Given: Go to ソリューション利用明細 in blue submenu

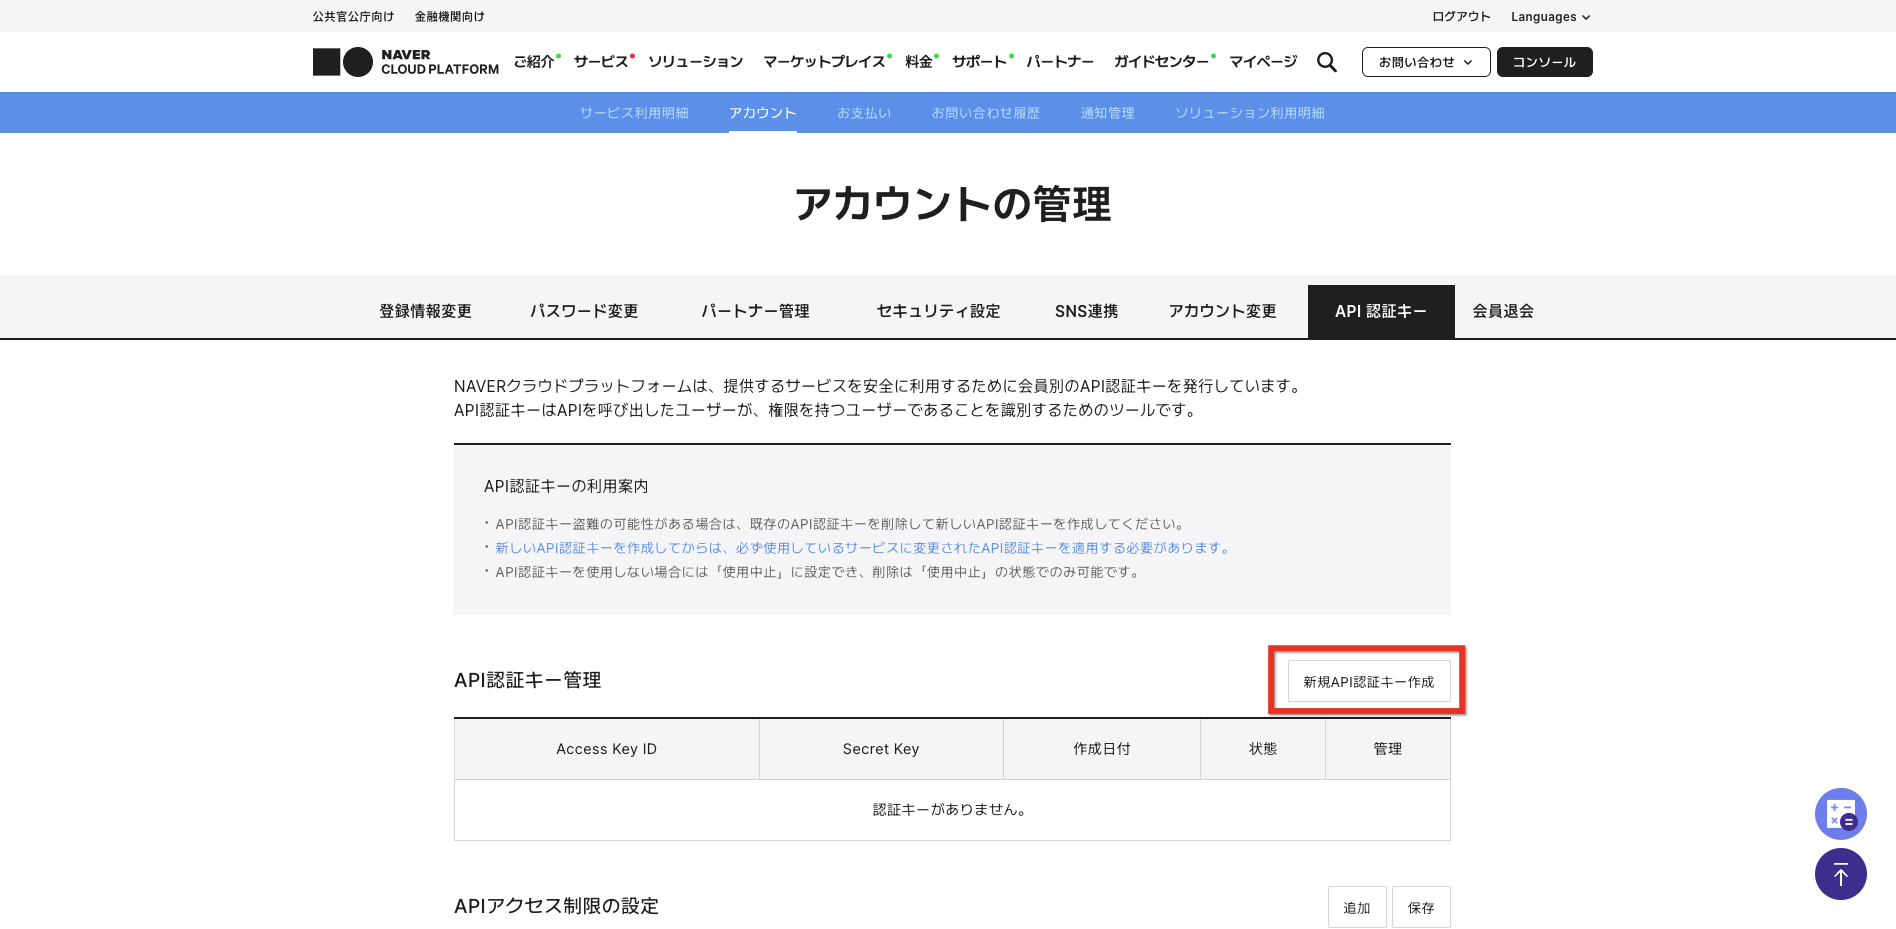Looking at the screenshot, I should click(x=1250, y=113).
